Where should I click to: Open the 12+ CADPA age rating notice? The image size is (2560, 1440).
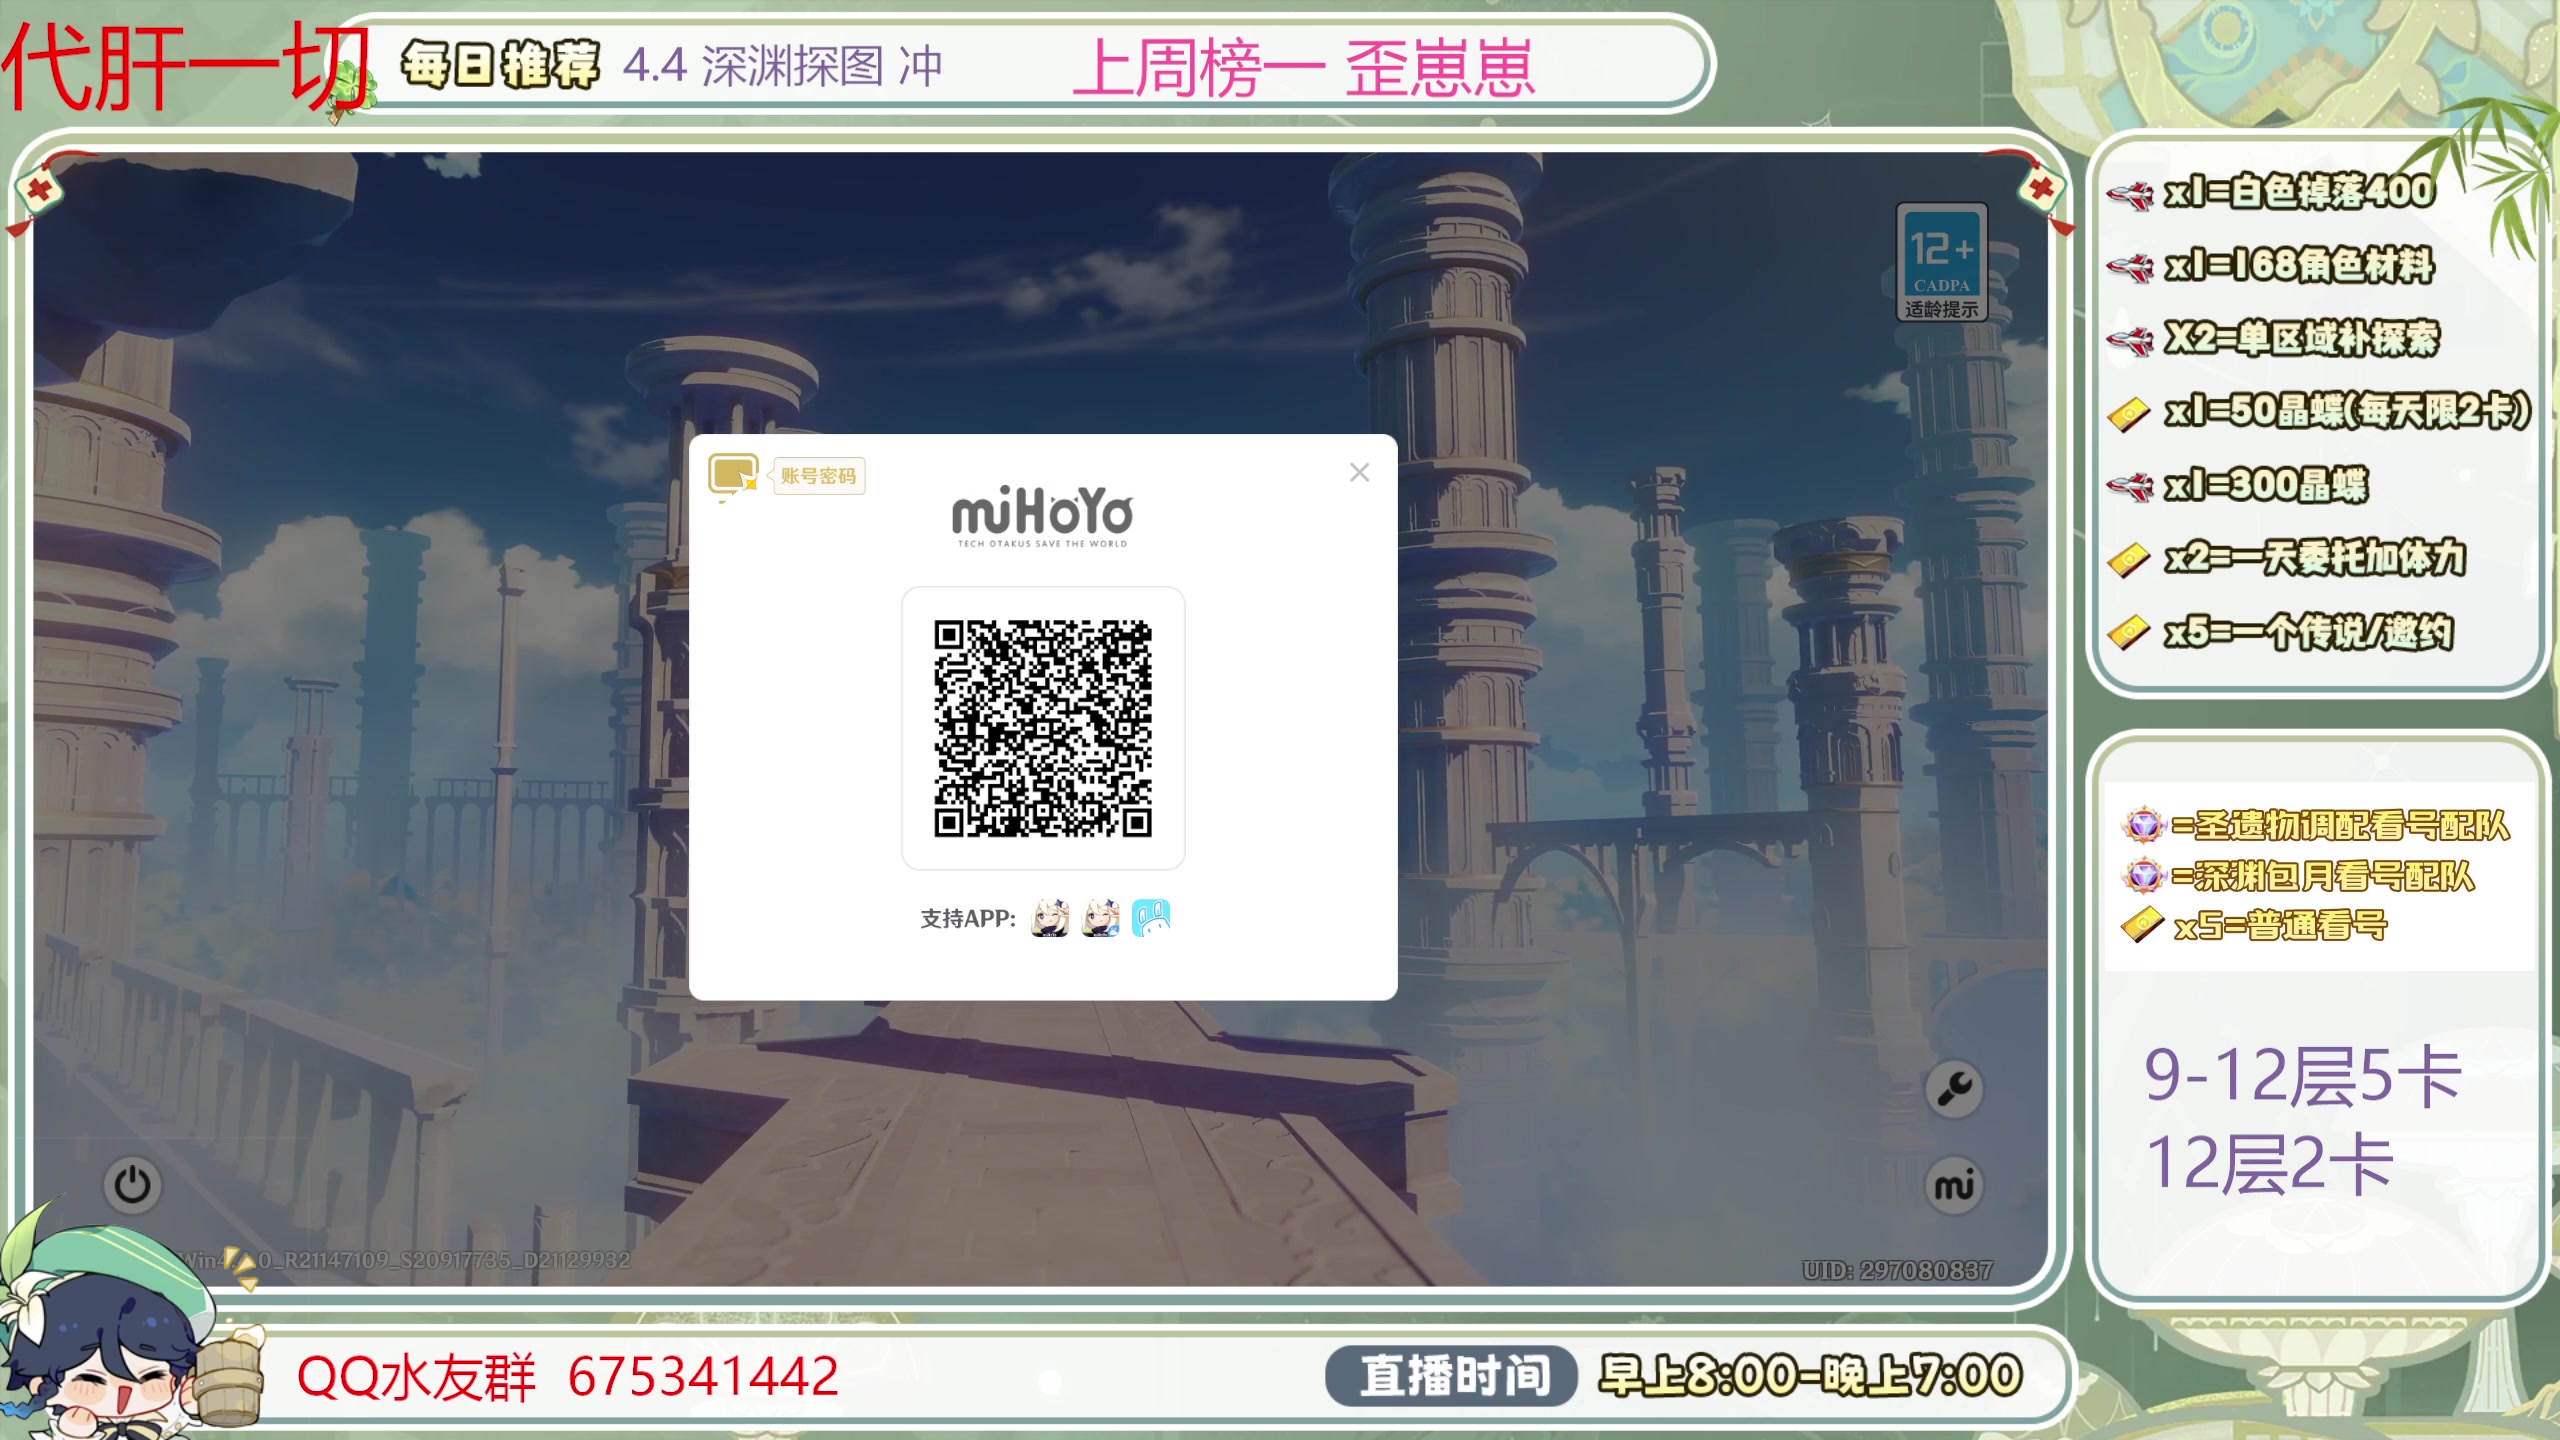click(1941, 262)
